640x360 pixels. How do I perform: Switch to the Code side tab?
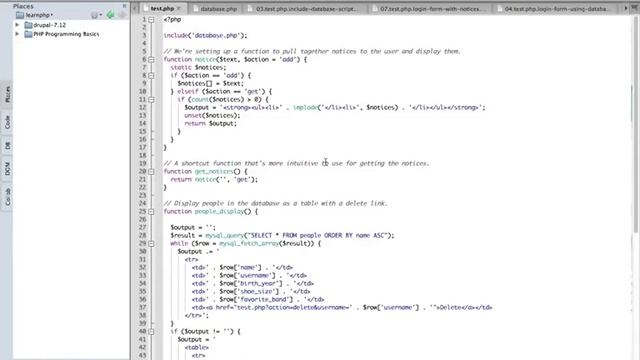point(7,122)
